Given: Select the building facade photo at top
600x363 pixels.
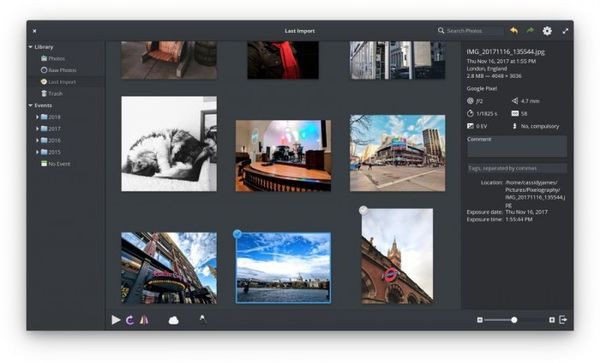Looking at the screenshot, I should click(x=398, y=60).
